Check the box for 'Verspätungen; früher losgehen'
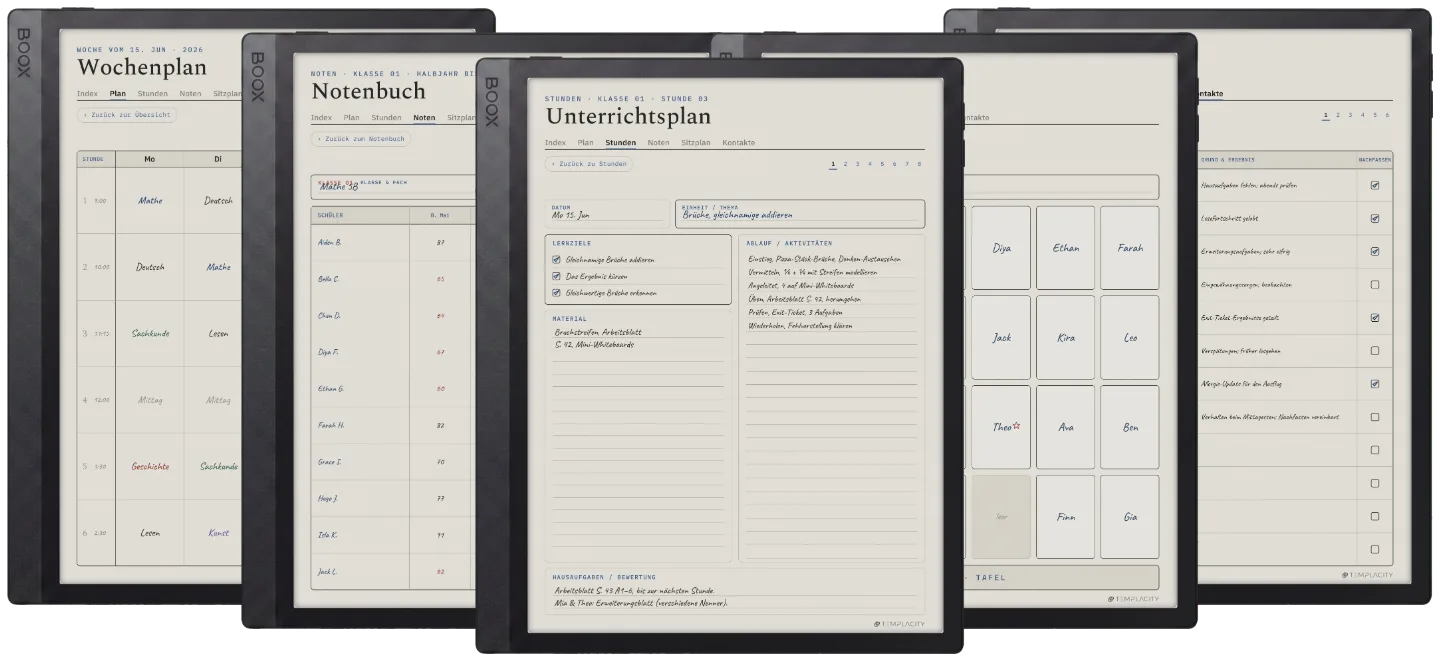The height and width of the screenshot is (661, 1440). 1374,351
